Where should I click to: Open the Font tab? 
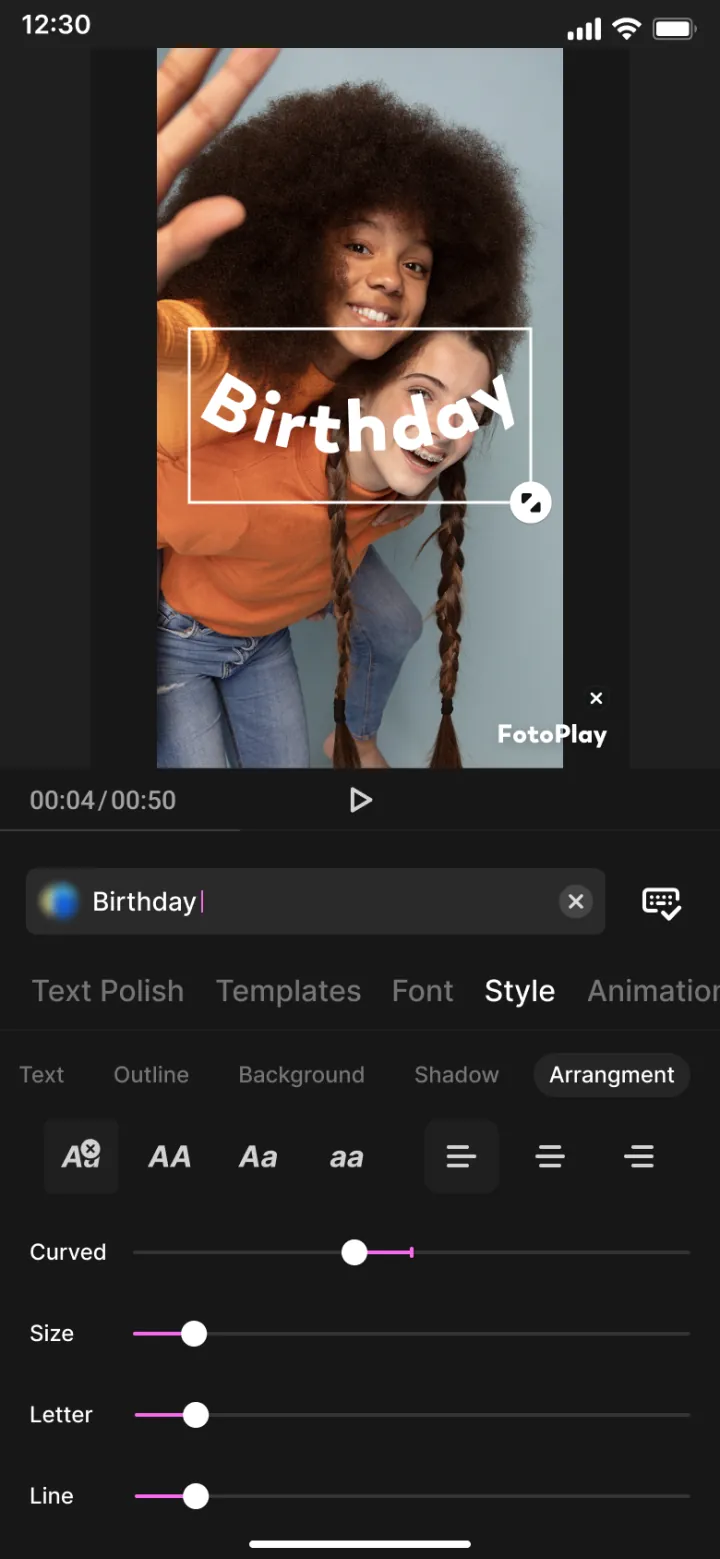point(422,991)
